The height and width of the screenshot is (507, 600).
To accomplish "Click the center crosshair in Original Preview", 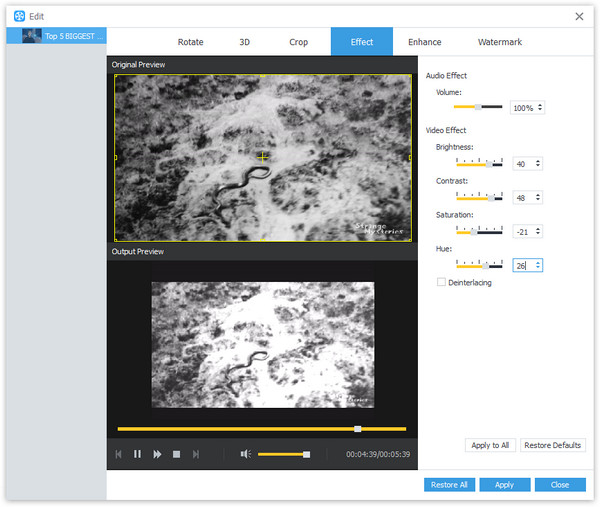I will (x=262, y=157).
